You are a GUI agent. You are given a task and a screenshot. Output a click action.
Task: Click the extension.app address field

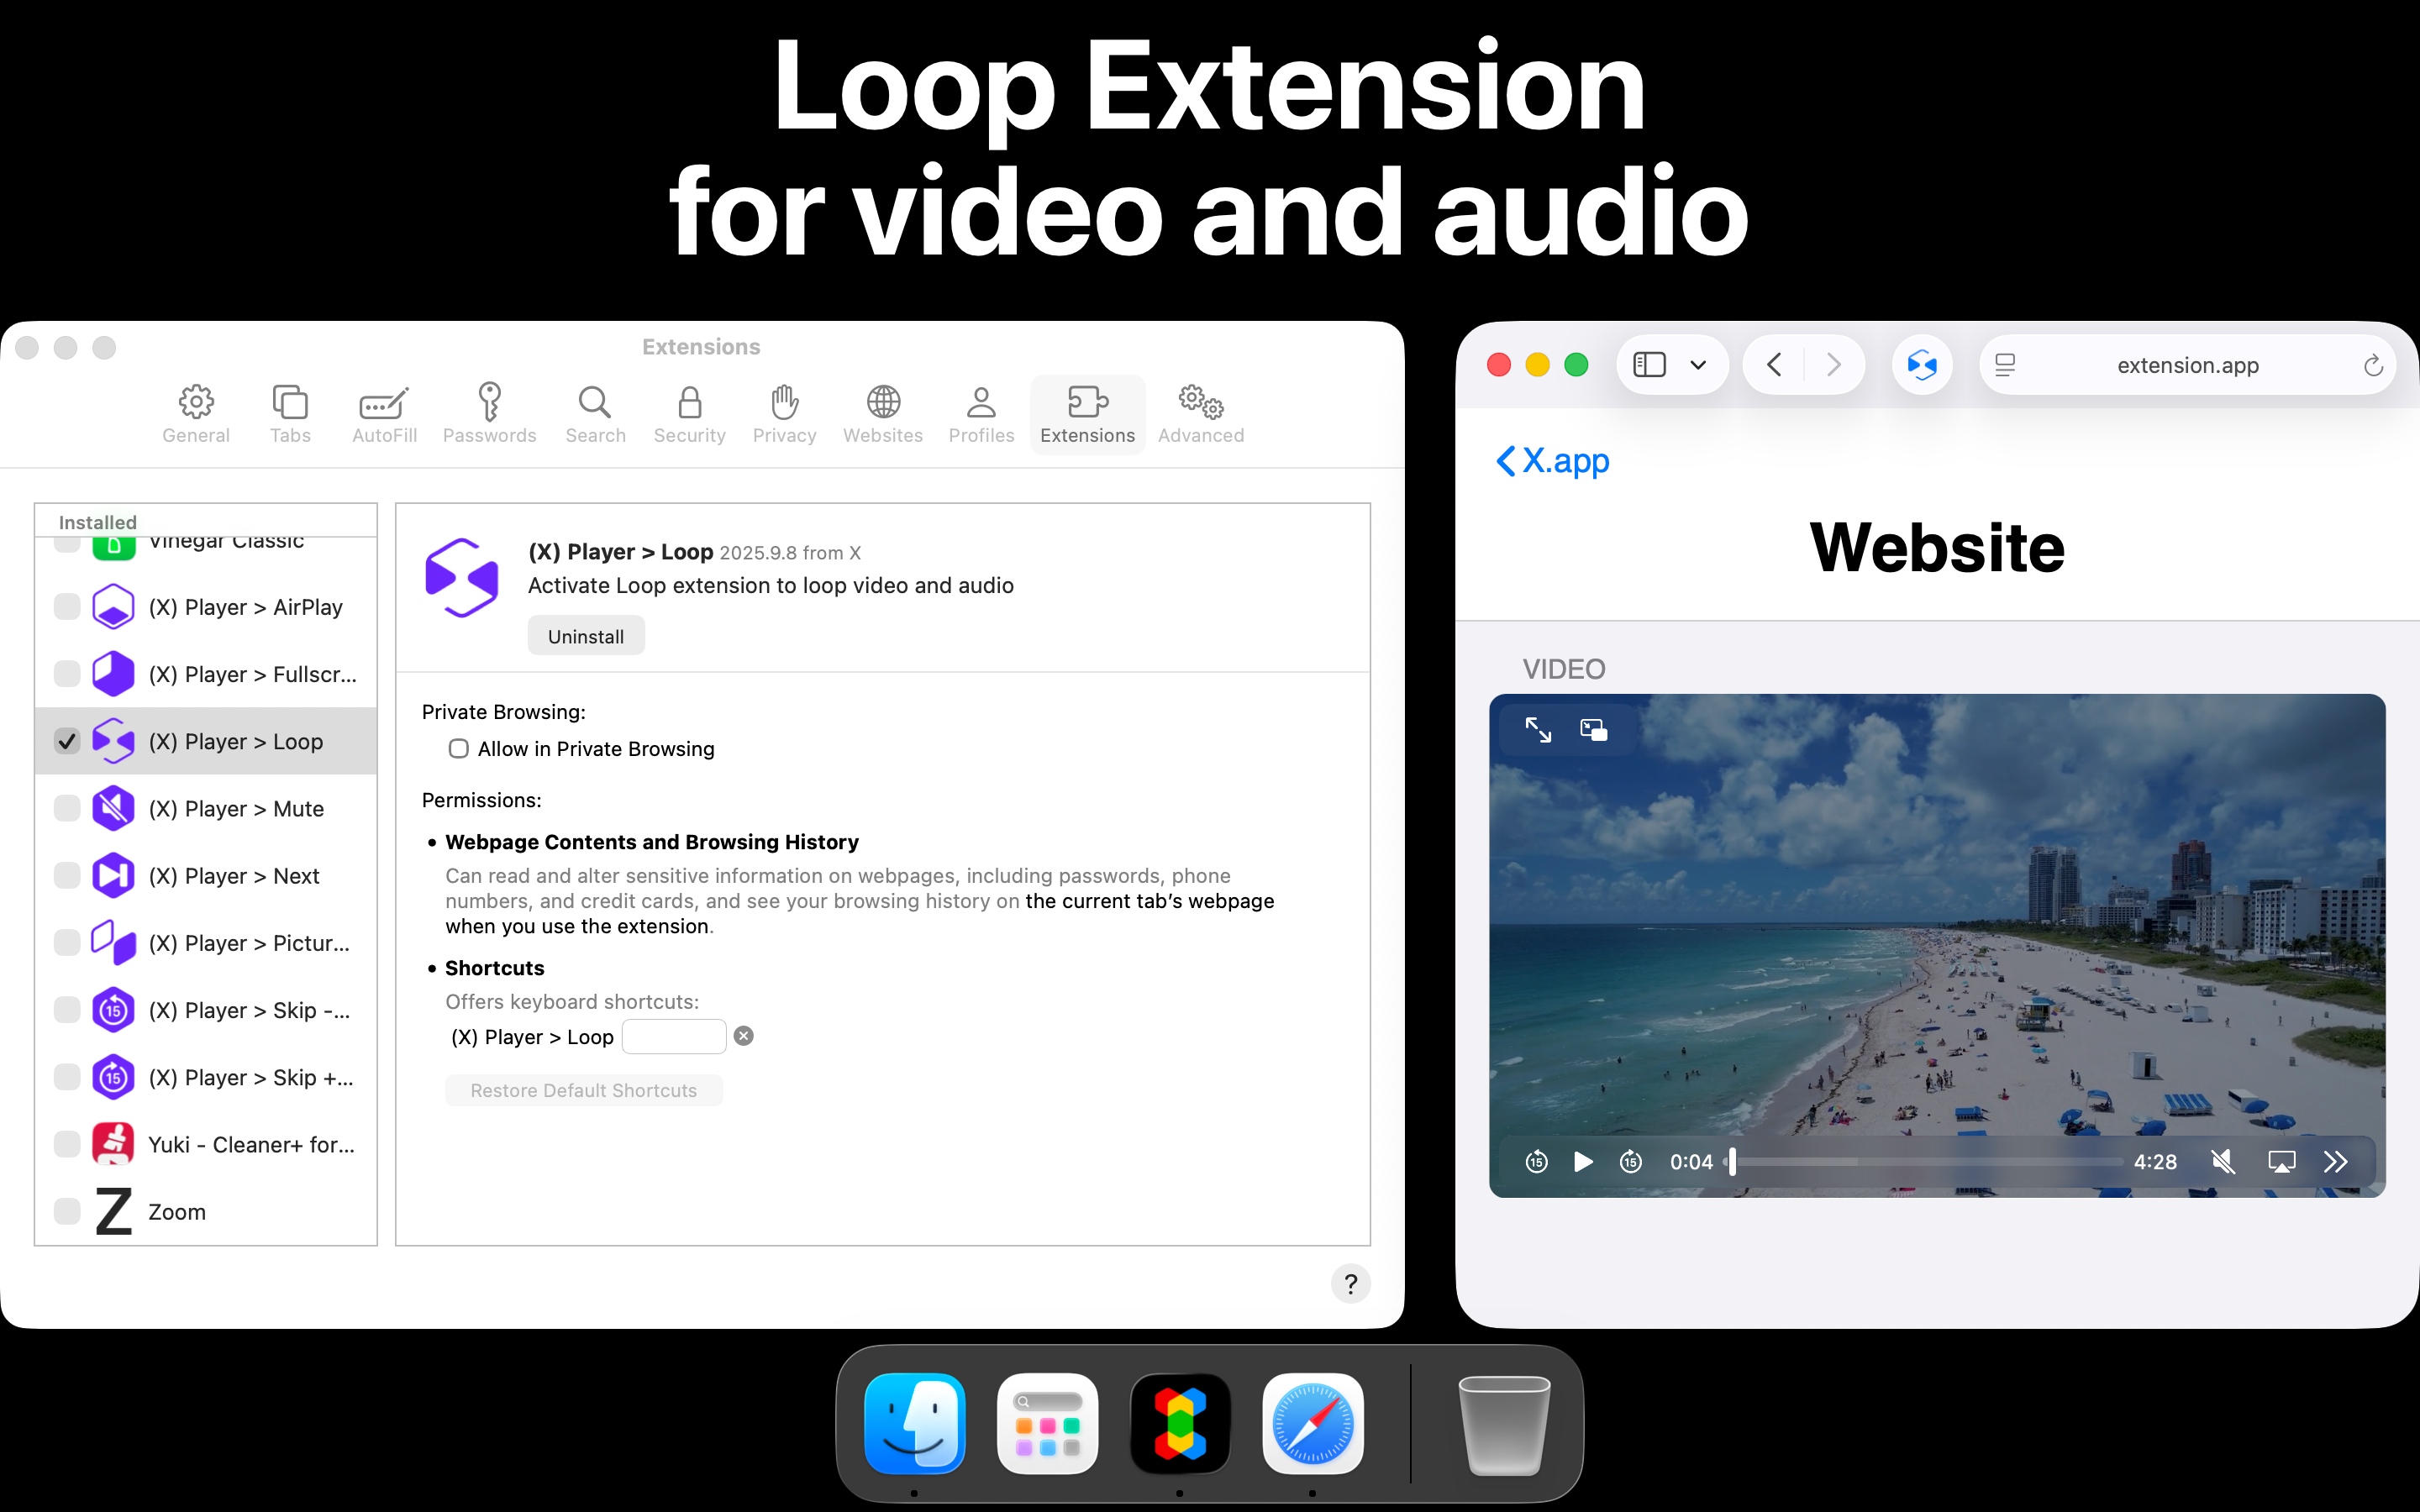click(2187, 366)
